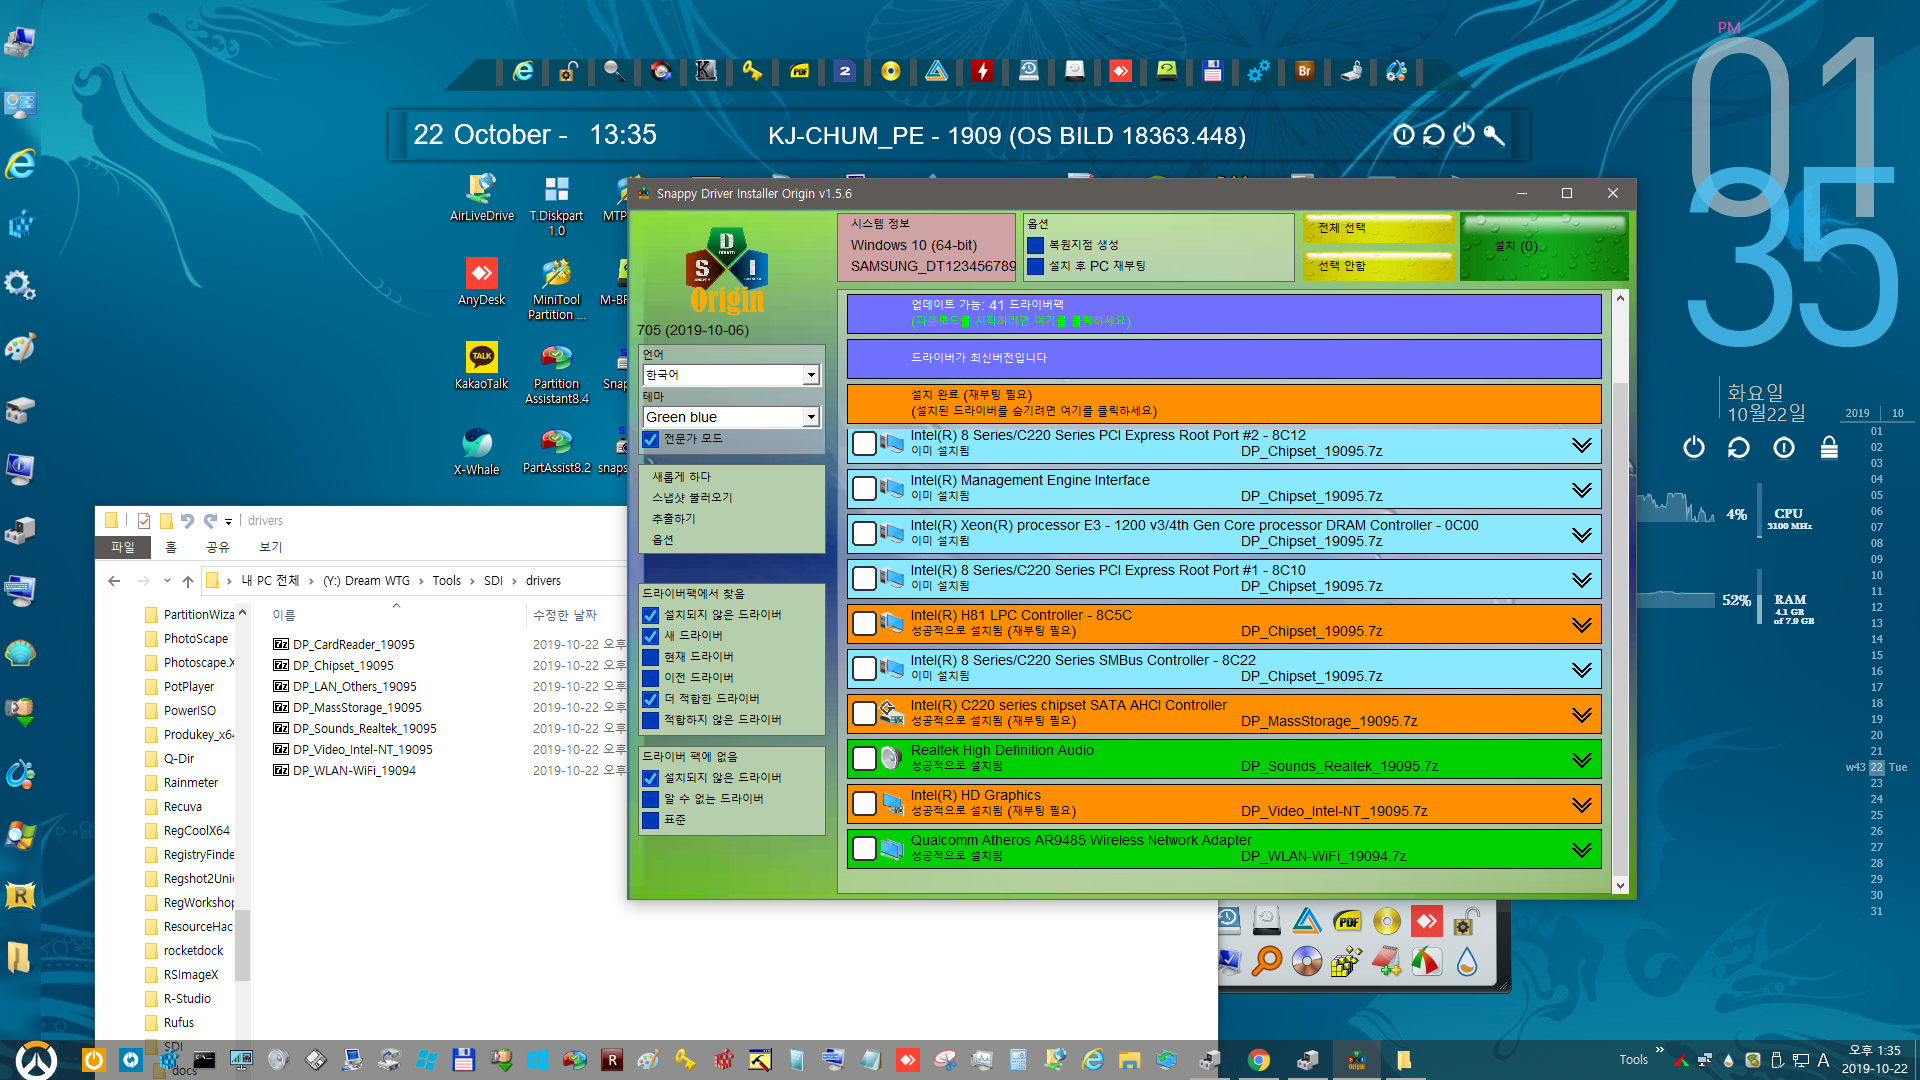Toggle current drivers filter (현재 드라이버)
The width and height of the screenshot is (1920, 1080).
click(x=651, y=657)
